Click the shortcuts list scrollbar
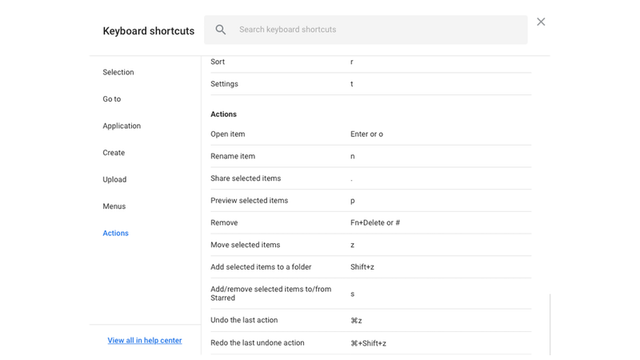This screenshot has height=360, width=640. coord(550,324)
